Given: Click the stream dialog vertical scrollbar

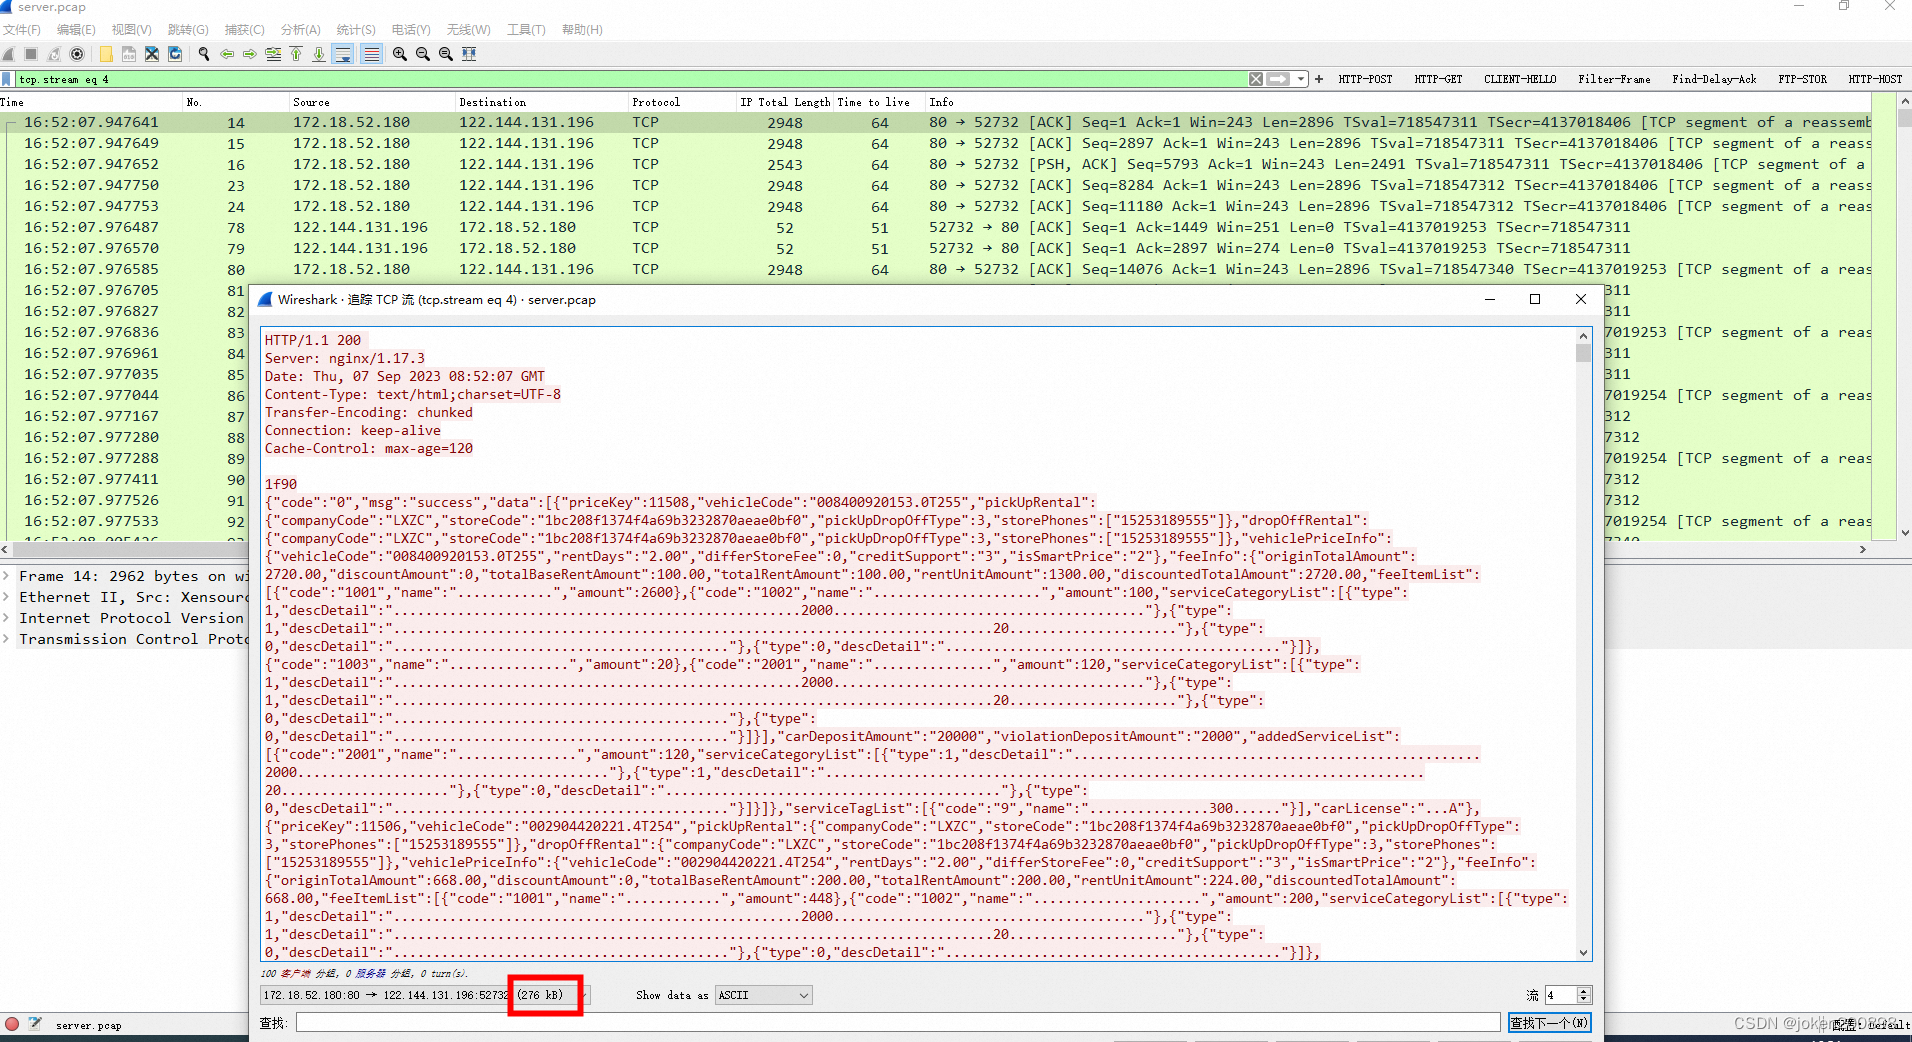Looking at the screenshot, I should tap(1583, 644).
